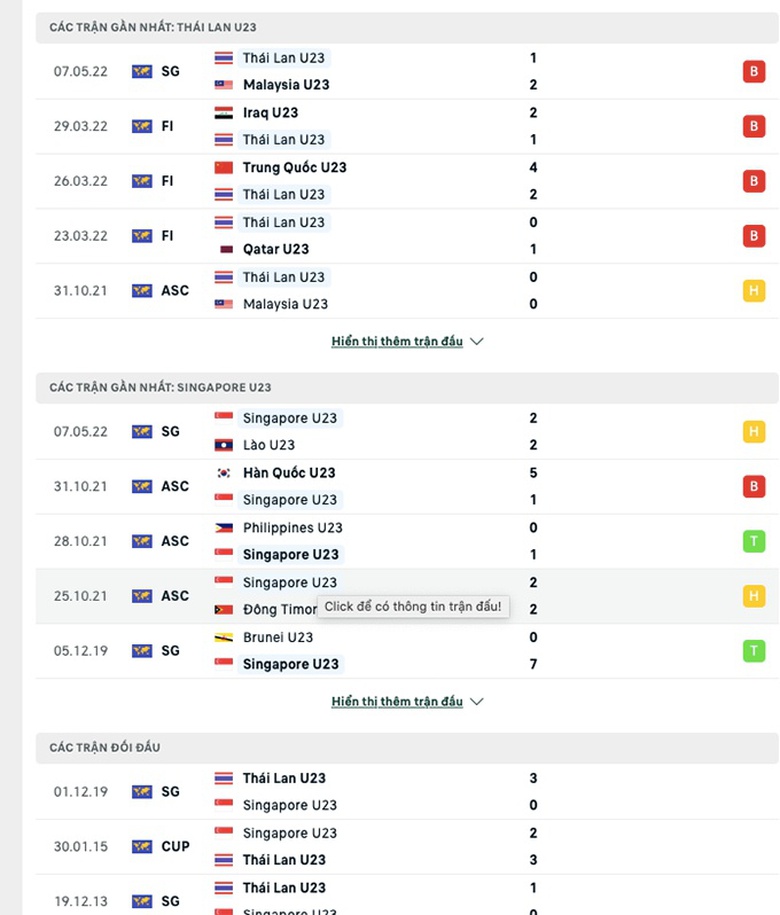The height and width of the screenshot is (915, 780).
Task: Open 'Hiển thị thêm trận đấu' under Thái Lan section
Action: 397,341
